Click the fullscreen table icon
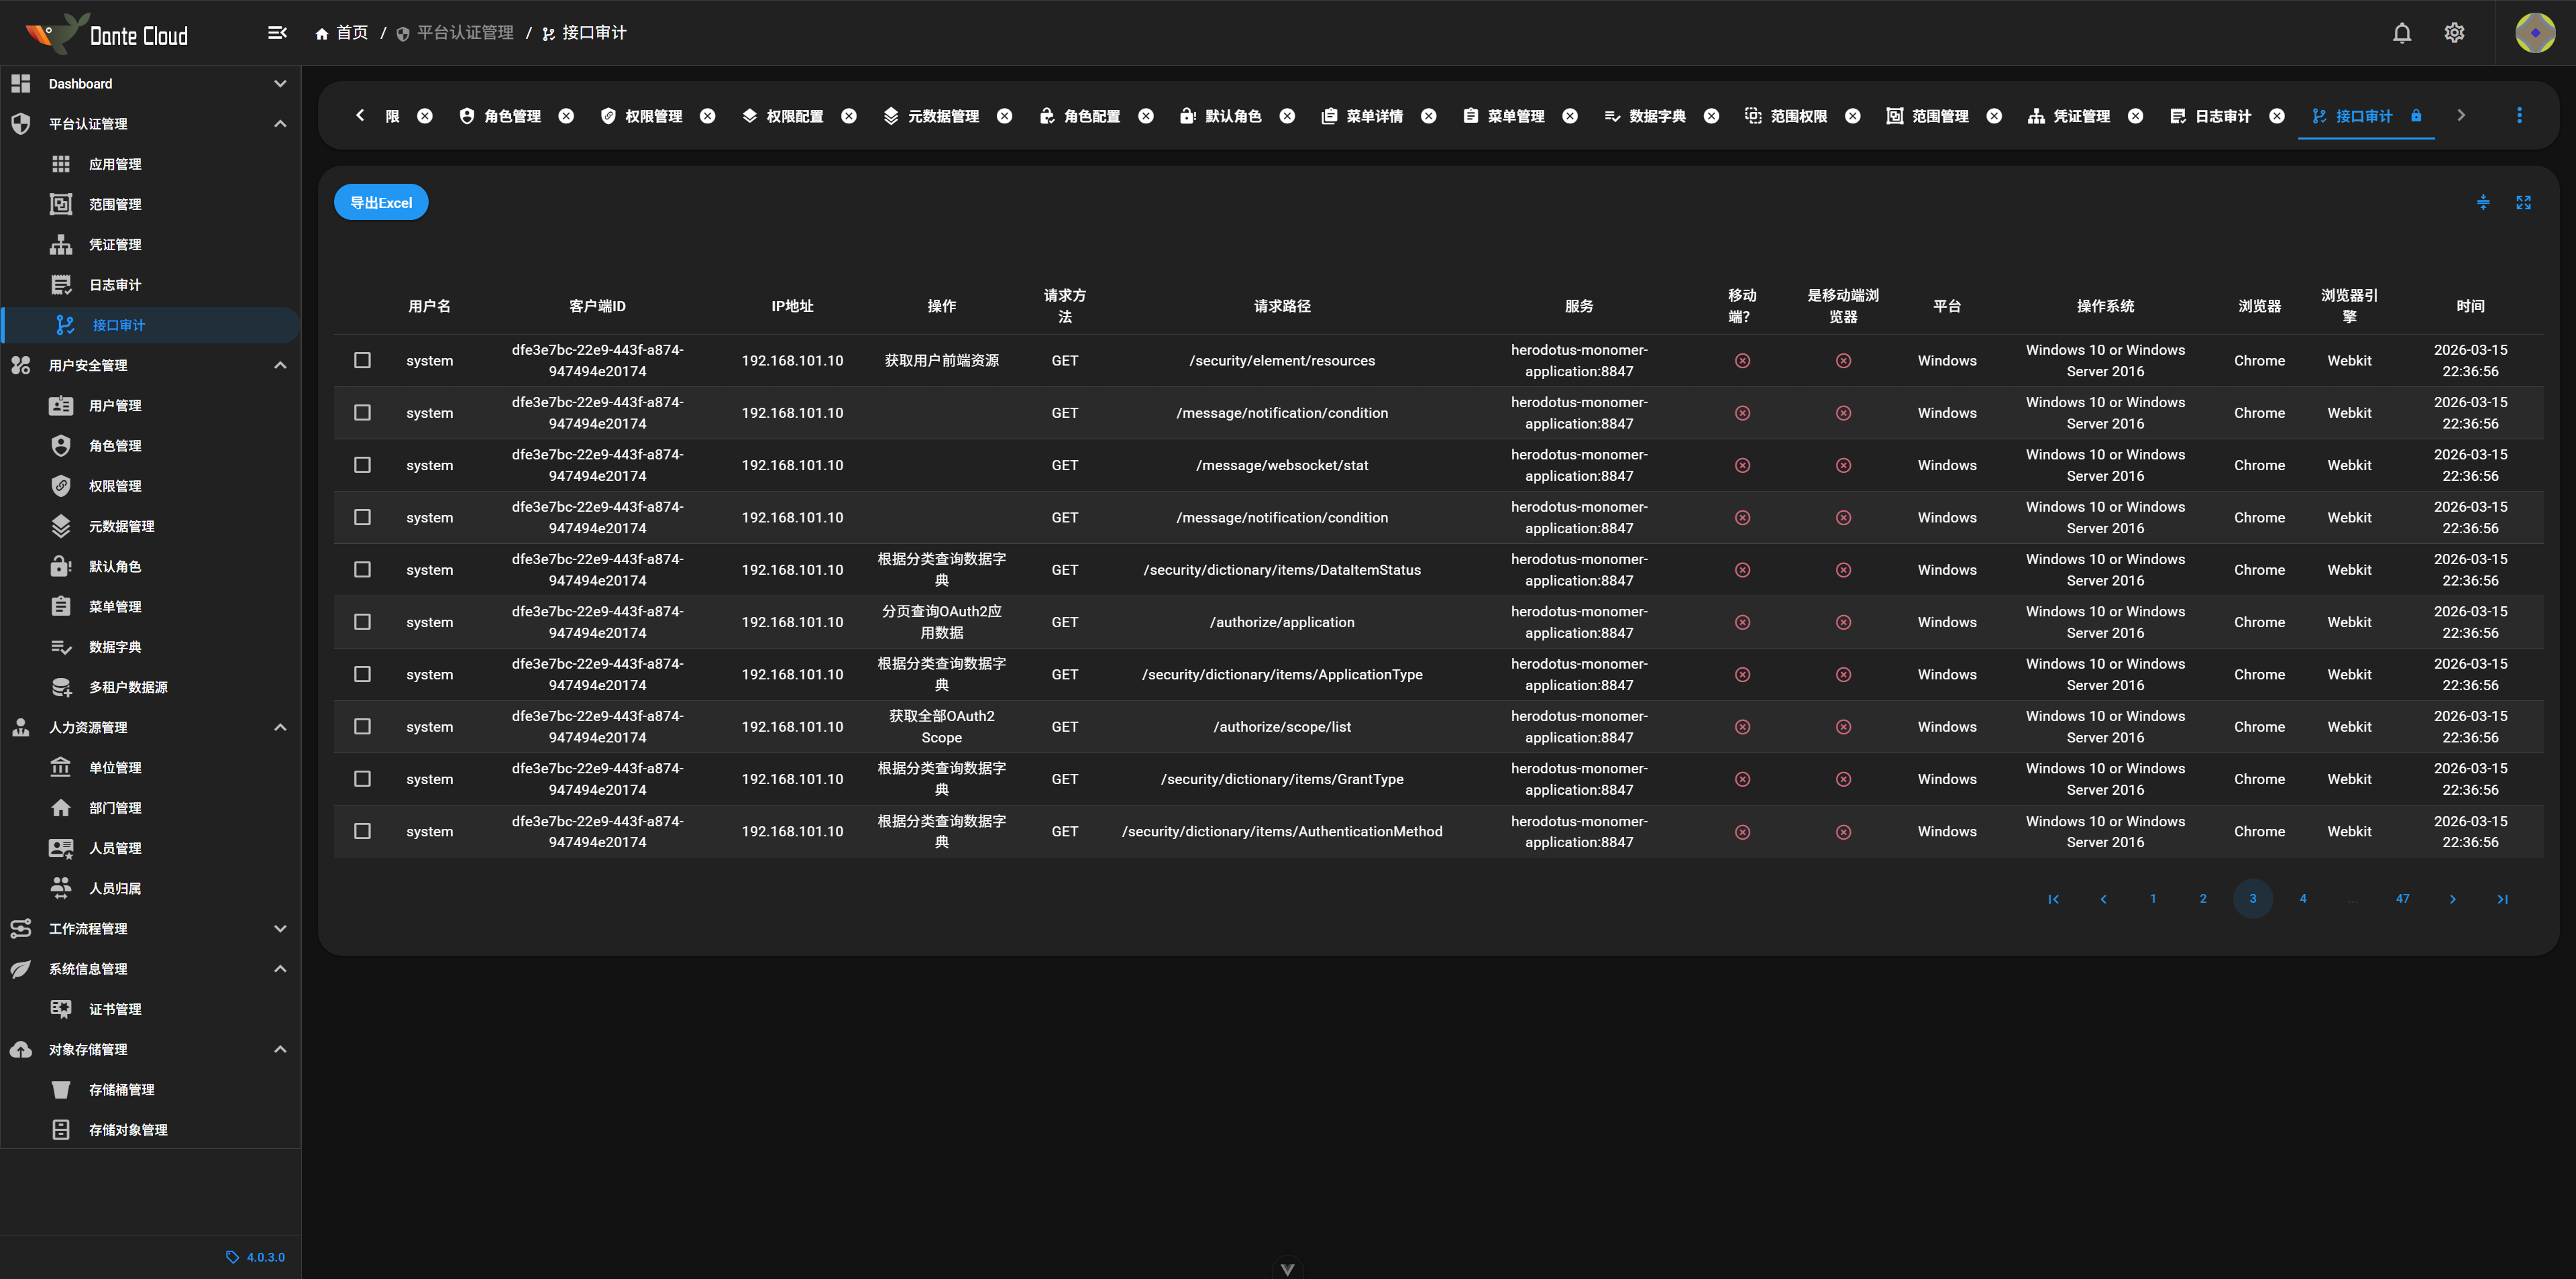Image resolution: width=2576 pixels, height=1279 pixels. pos(2523,203)
